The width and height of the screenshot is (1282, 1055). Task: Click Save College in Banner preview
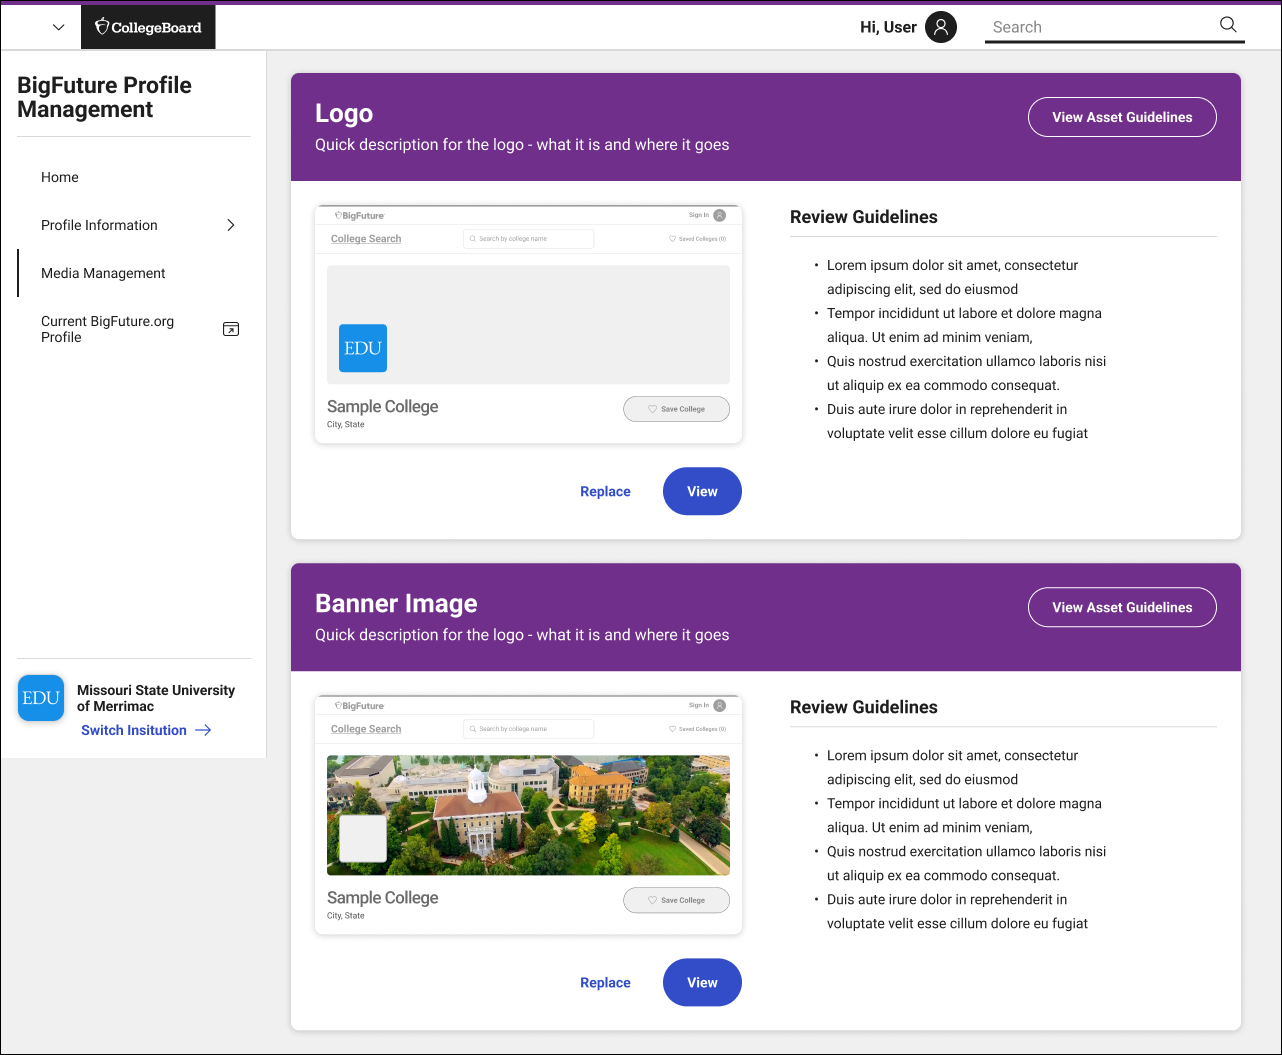[x=676, y=900]
